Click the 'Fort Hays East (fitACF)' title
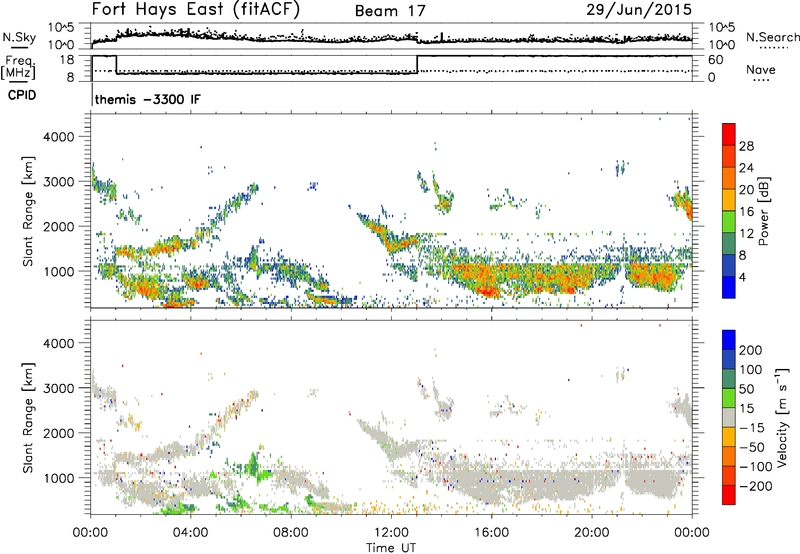Image resolution: width=800 pixels, height=554 pixels. (195, 9)
